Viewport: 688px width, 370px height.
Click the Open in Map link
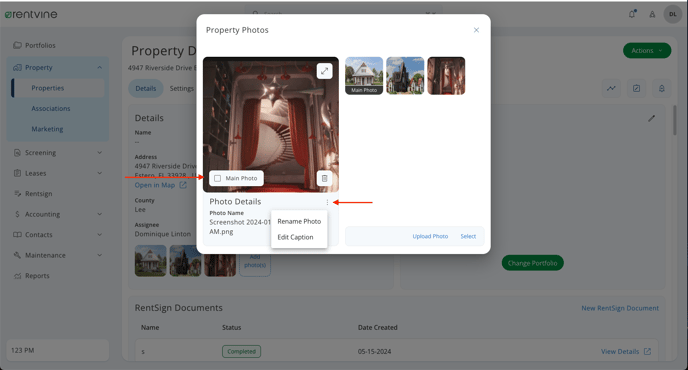coord(154,185)
